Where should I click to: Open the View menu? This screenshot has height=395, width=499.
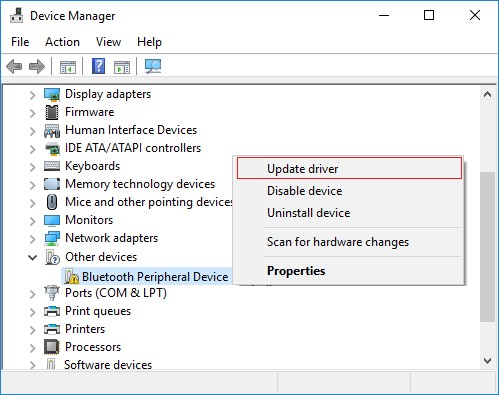[x=108, y=42]
